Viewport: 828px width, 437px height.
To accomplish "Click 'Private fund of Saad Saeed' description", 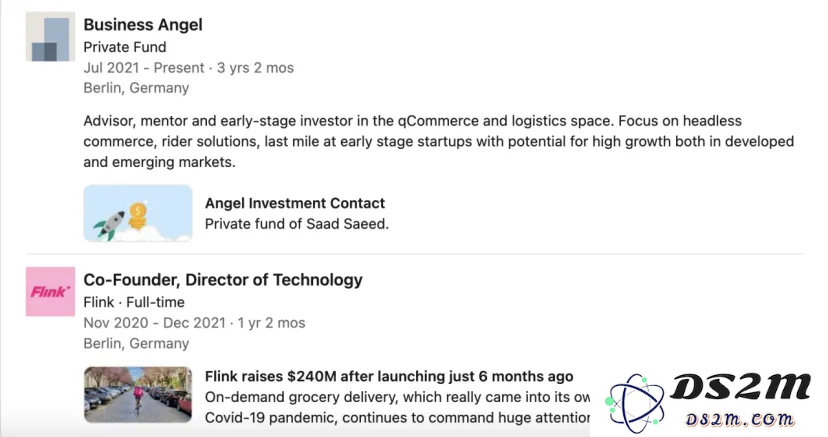I will (x=297, y=224).
